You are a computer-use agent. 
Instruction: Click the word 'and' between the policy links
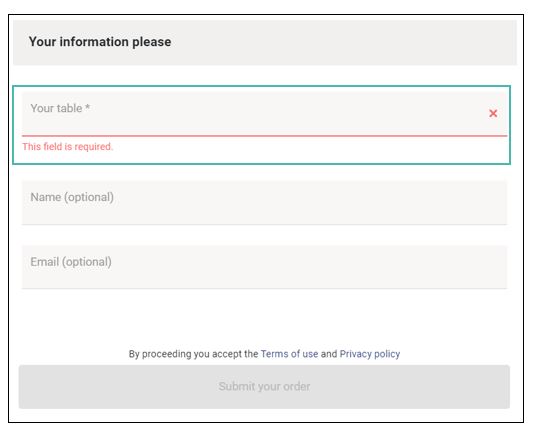329,354
